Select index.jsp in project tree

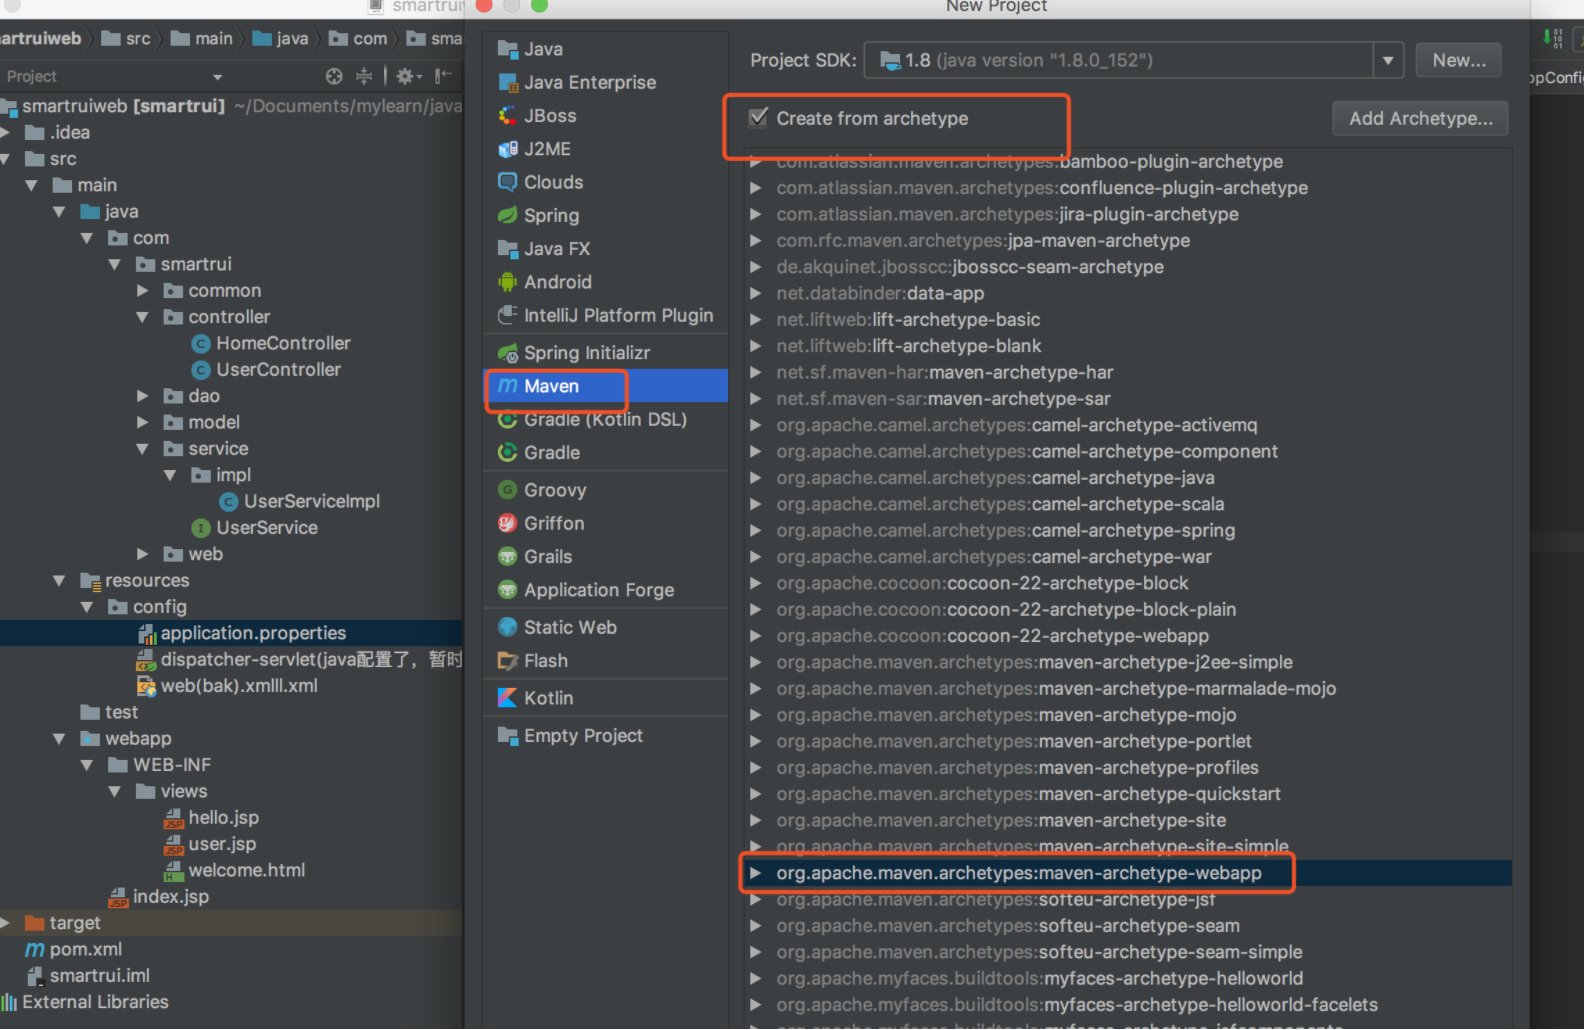(159, 896)
